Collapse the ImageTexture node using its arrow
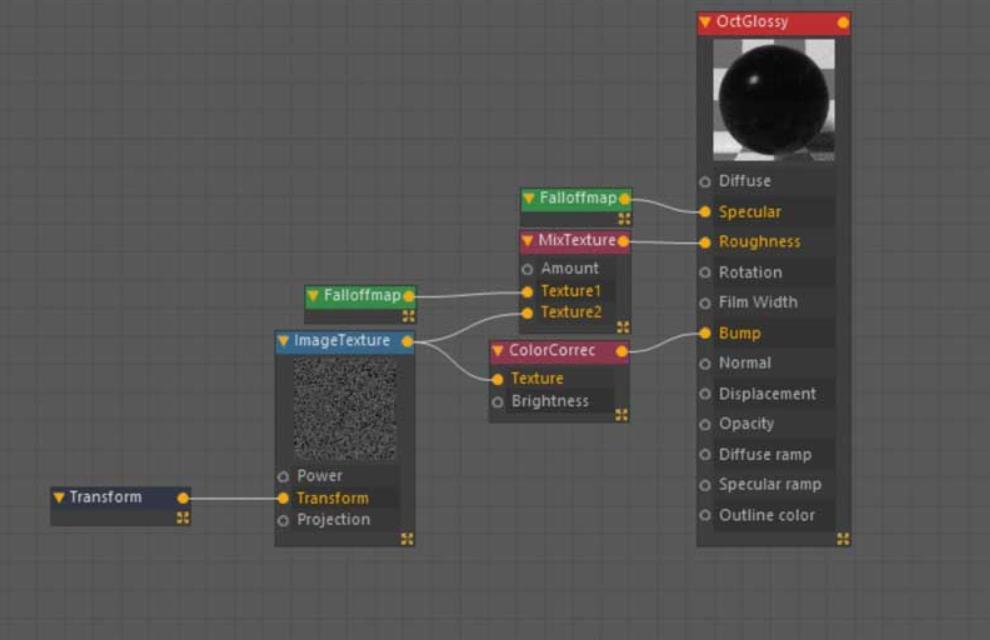Image resolution: width=990 pixels, height=640 pixels. (284, 342)
